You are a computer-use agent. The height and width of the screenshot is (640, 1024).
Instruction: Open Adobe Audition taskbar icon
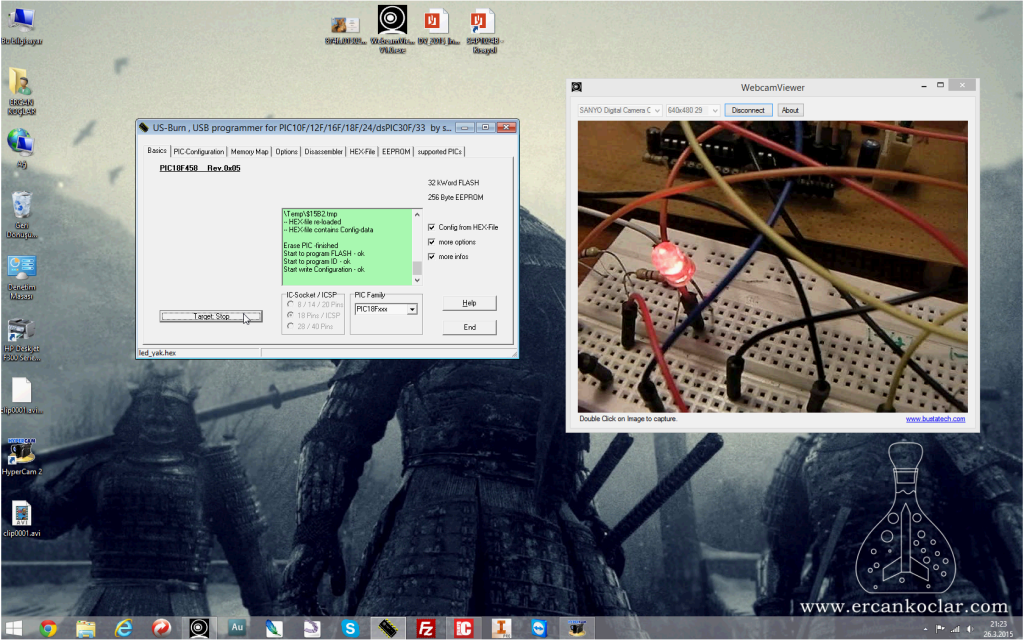pos(236,628)
